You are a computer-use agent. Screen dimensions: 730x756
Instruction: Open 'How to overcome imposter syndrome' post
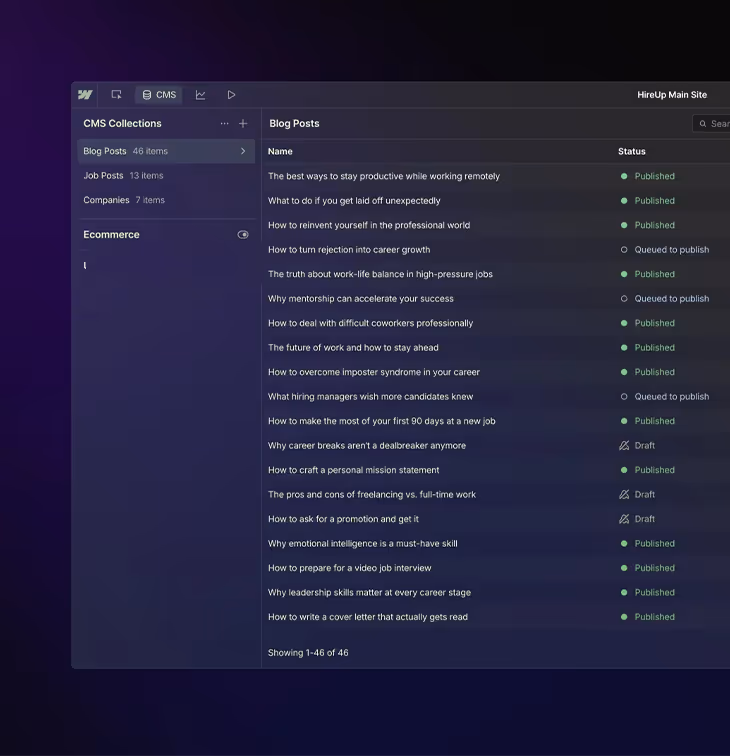pyautogui.click(x=374, y=372)
